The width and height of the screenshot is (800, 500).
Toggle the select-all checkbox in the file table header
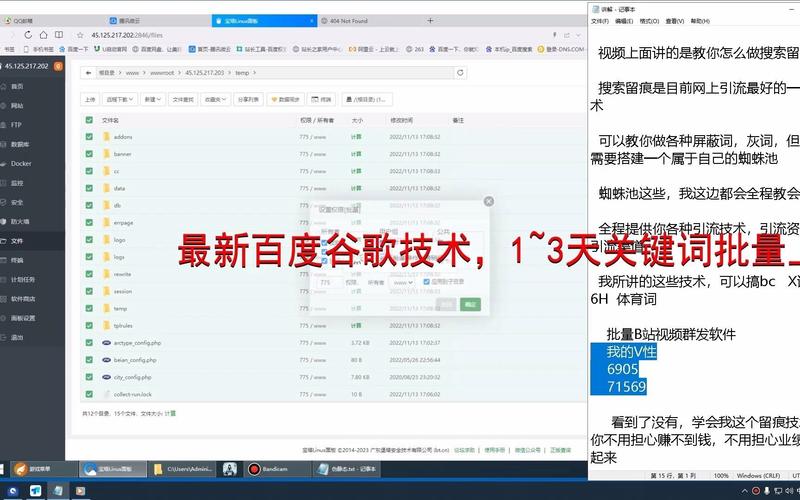89,120
